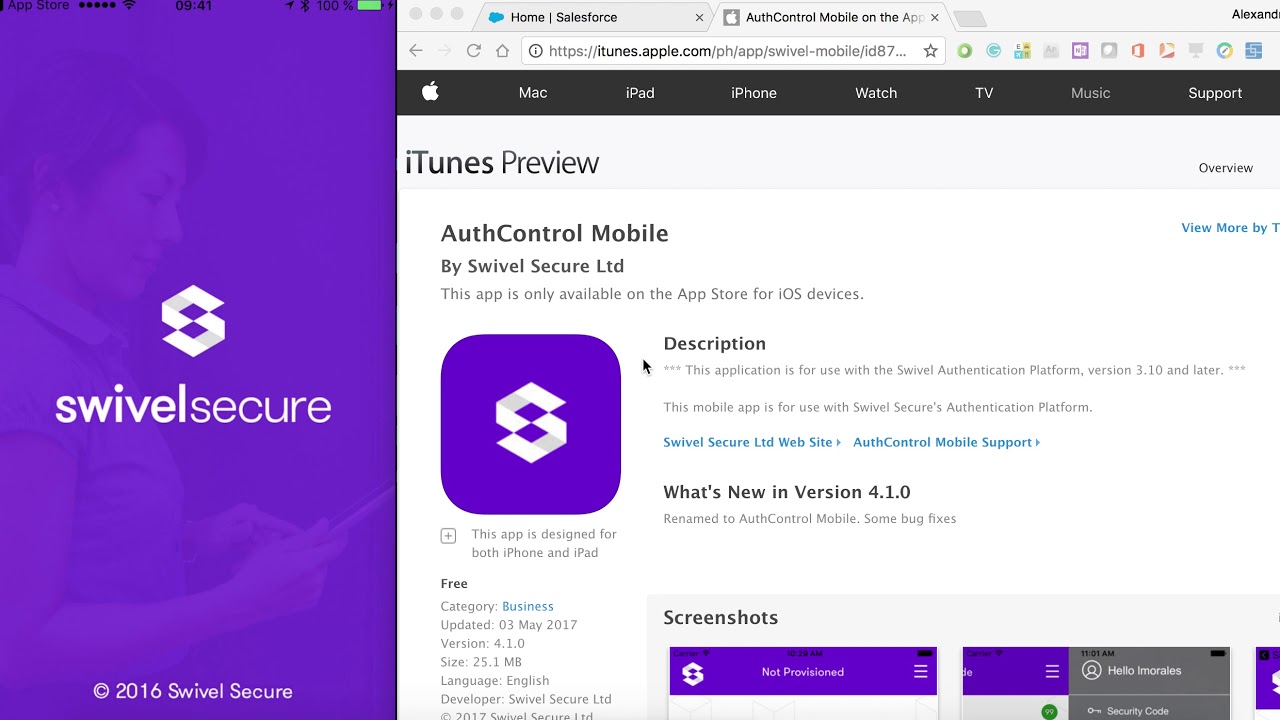Open the OneNote clipper extension icon
The image size is (1280, 720).
click(x=1080, y=51)
